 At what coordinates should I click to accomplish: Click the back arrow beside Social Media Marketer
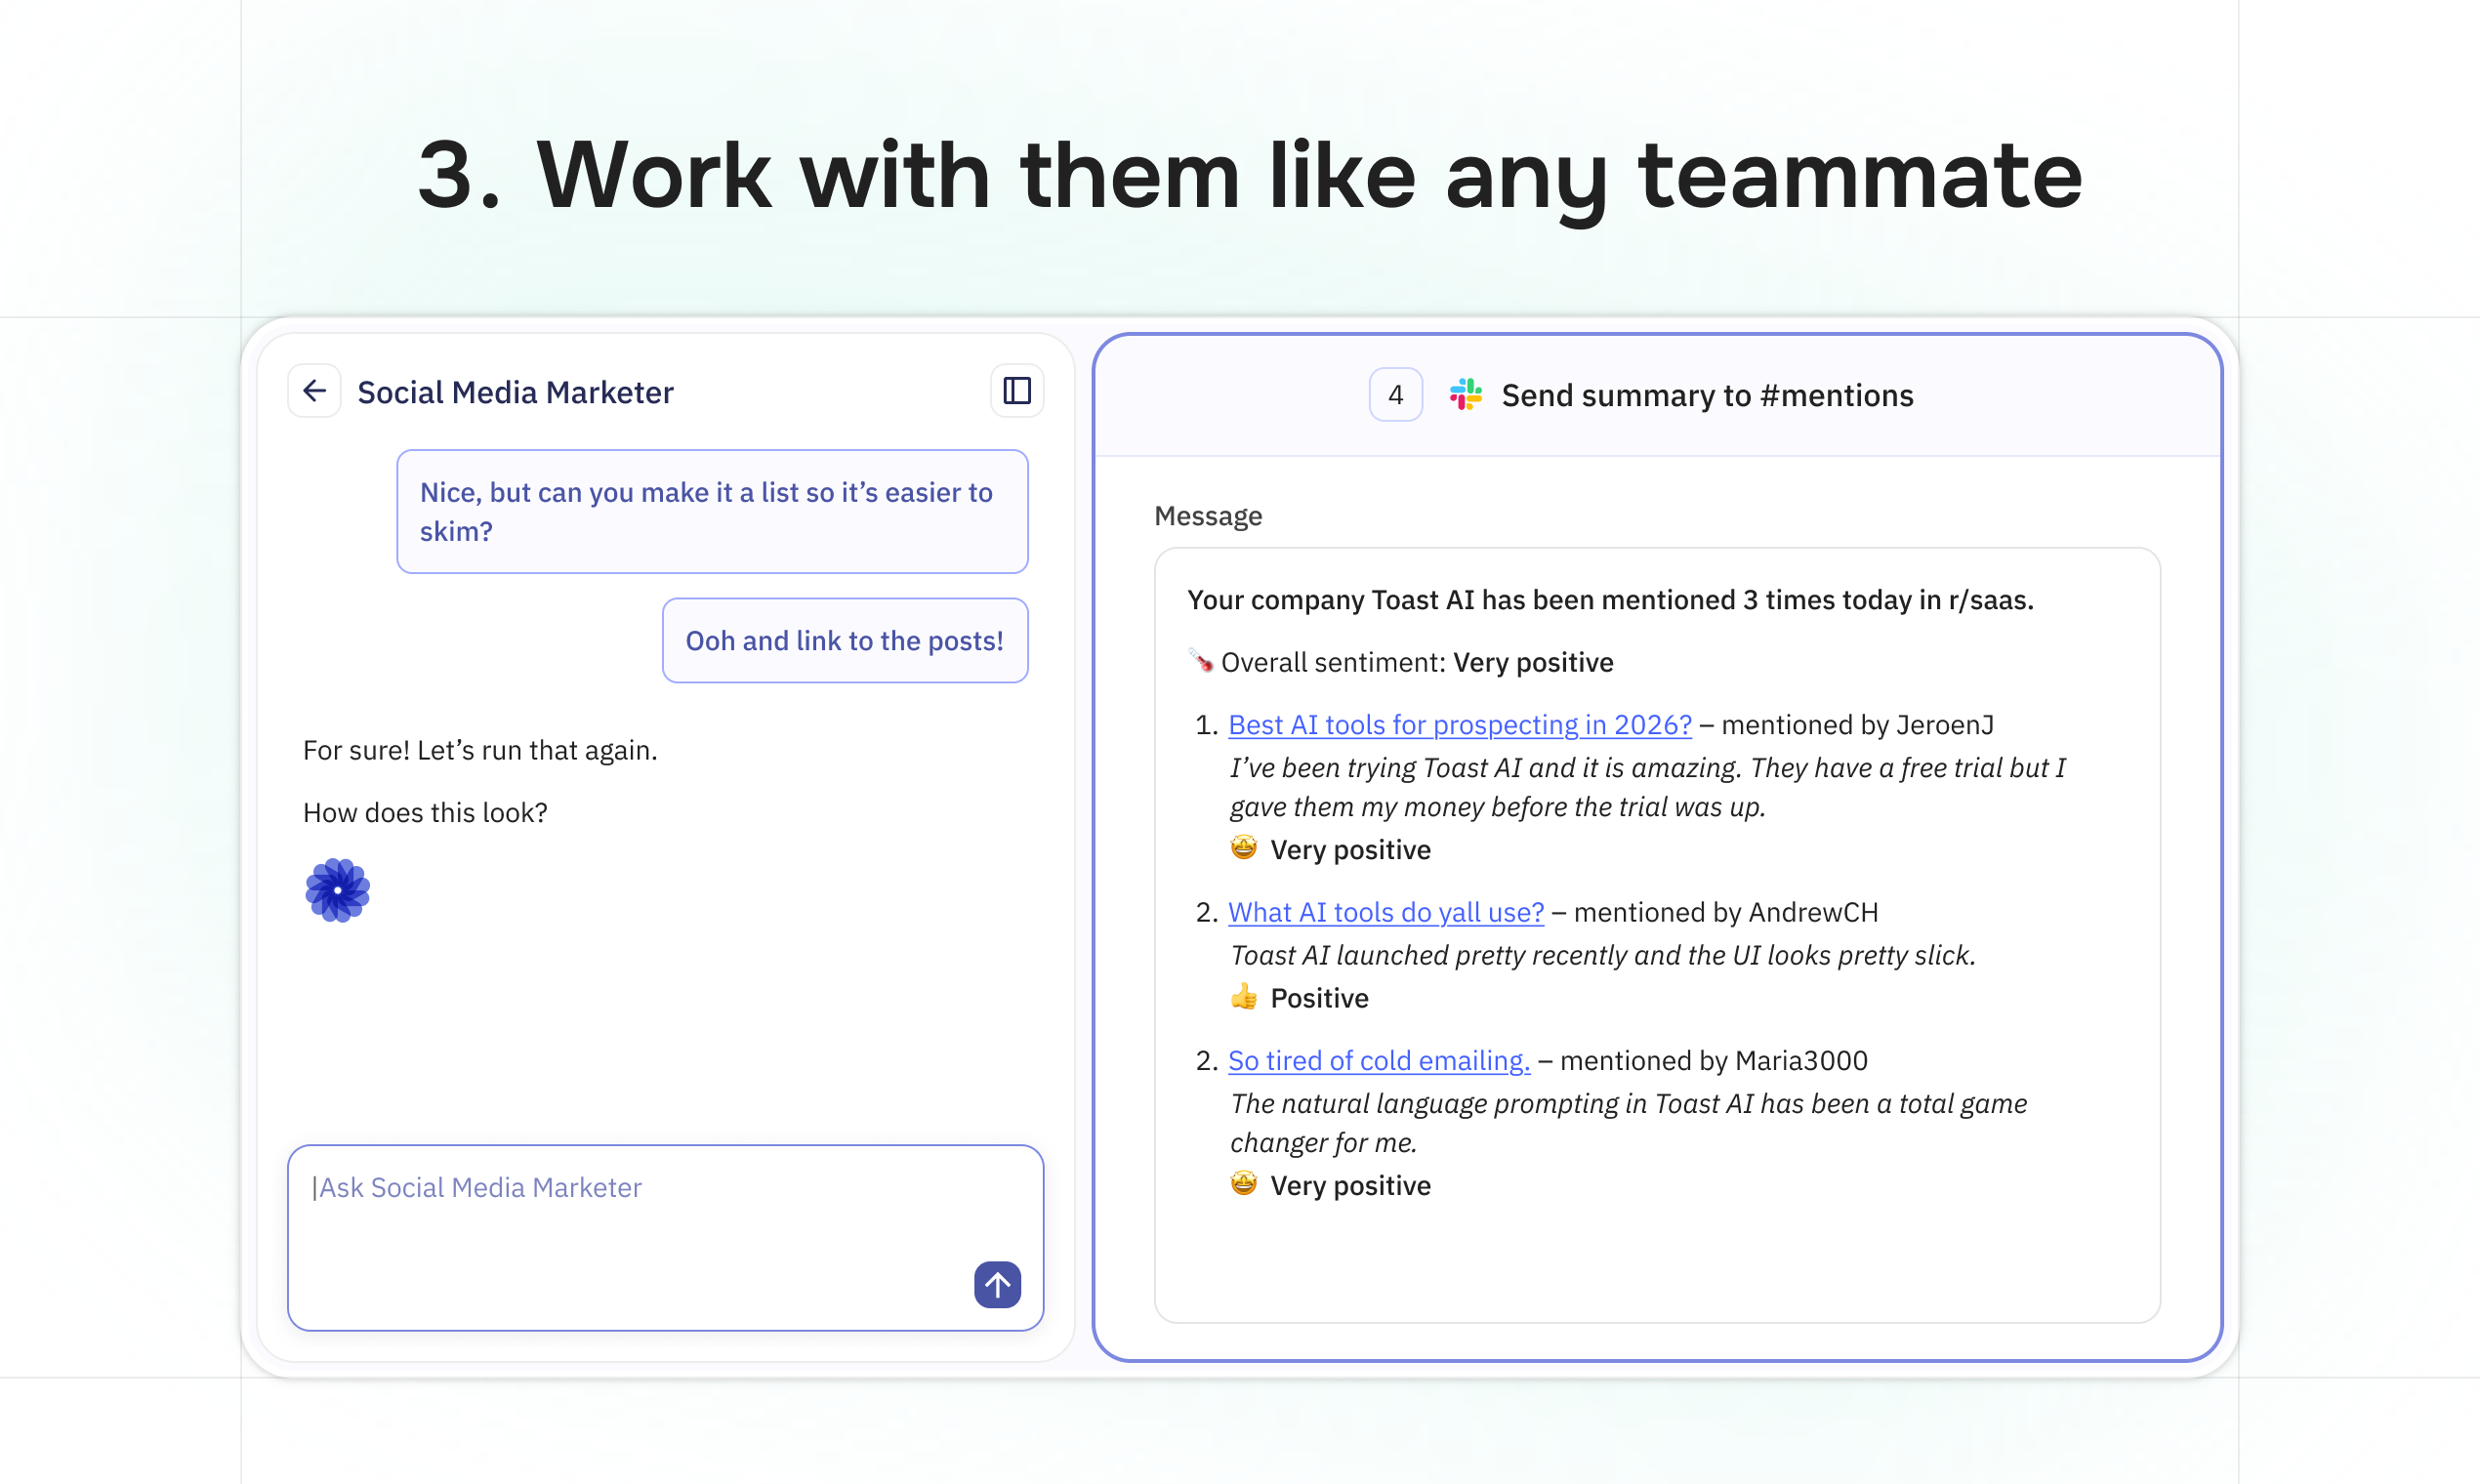(x=314, y=390)
